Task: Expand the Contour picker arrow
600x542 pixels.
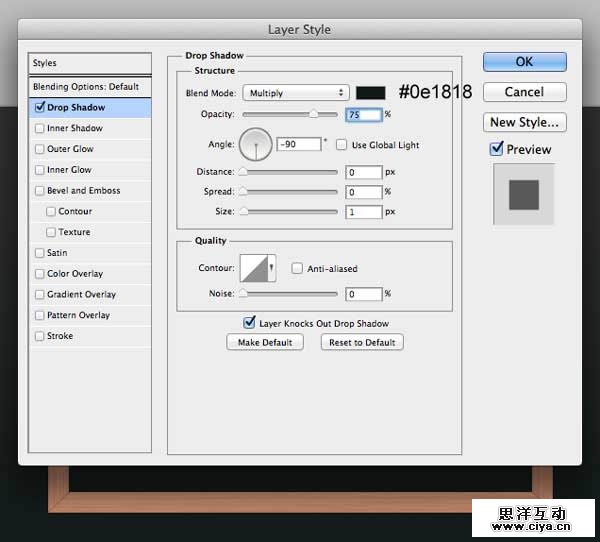Action: pyautogui.click(x=270, y=268)
